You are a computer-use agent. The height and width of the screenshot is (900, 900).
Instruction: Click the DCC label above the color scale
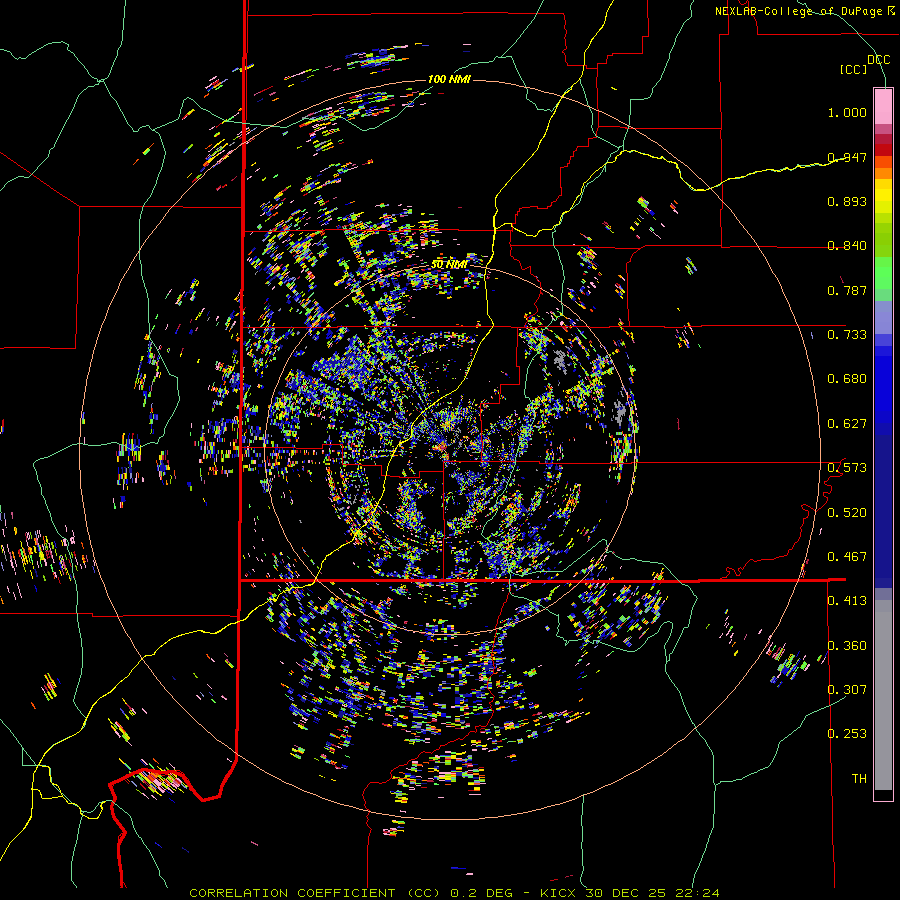(878, 60)
